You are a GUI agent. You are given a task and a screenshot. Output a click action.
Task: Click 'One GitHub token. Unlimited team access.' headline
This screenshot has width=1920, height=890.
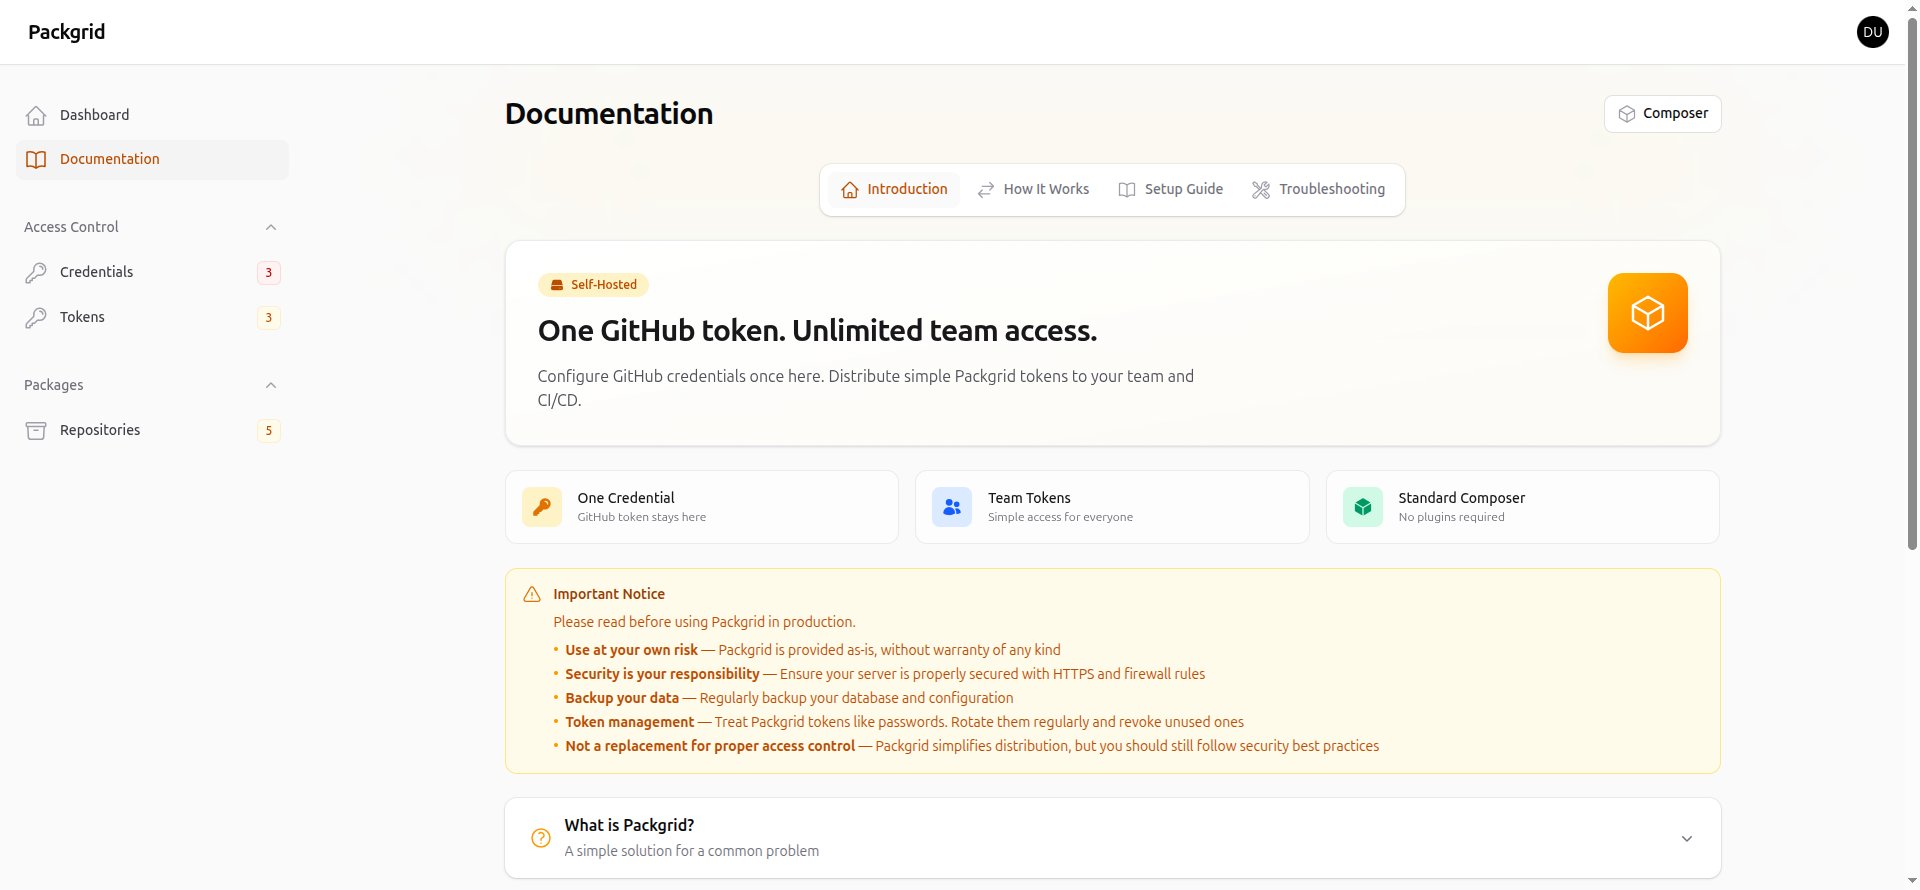(x=817, y=331)
